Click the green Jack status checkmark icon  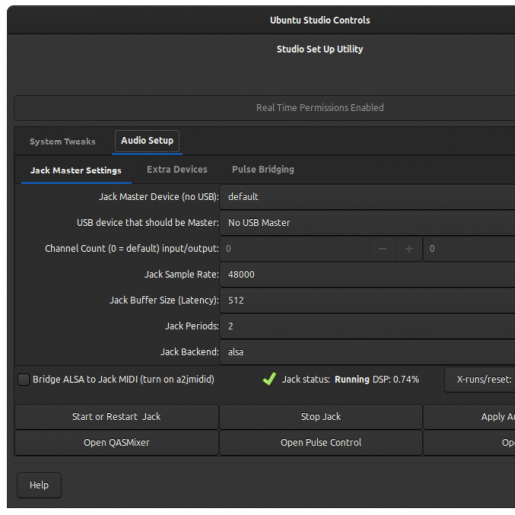pos(269,379)
